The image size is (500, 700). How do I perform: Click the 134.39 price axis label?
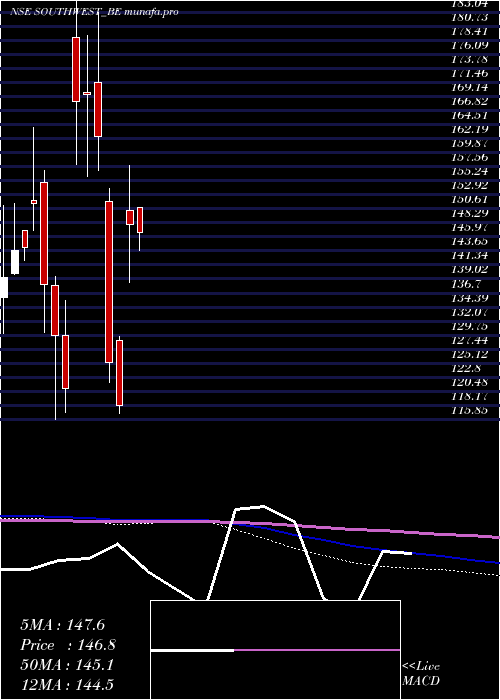[471, 298]
